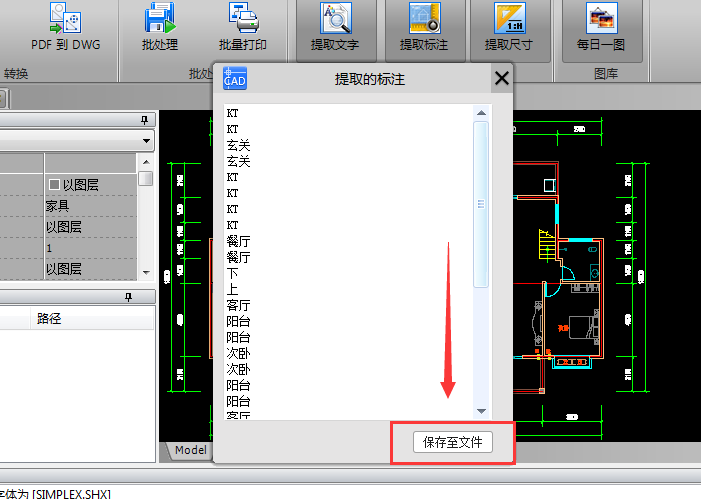The width and height of the screenshot is (701, 499).
Task: Close the 提取的标注 dialog
Action: [x=501, y=79]
